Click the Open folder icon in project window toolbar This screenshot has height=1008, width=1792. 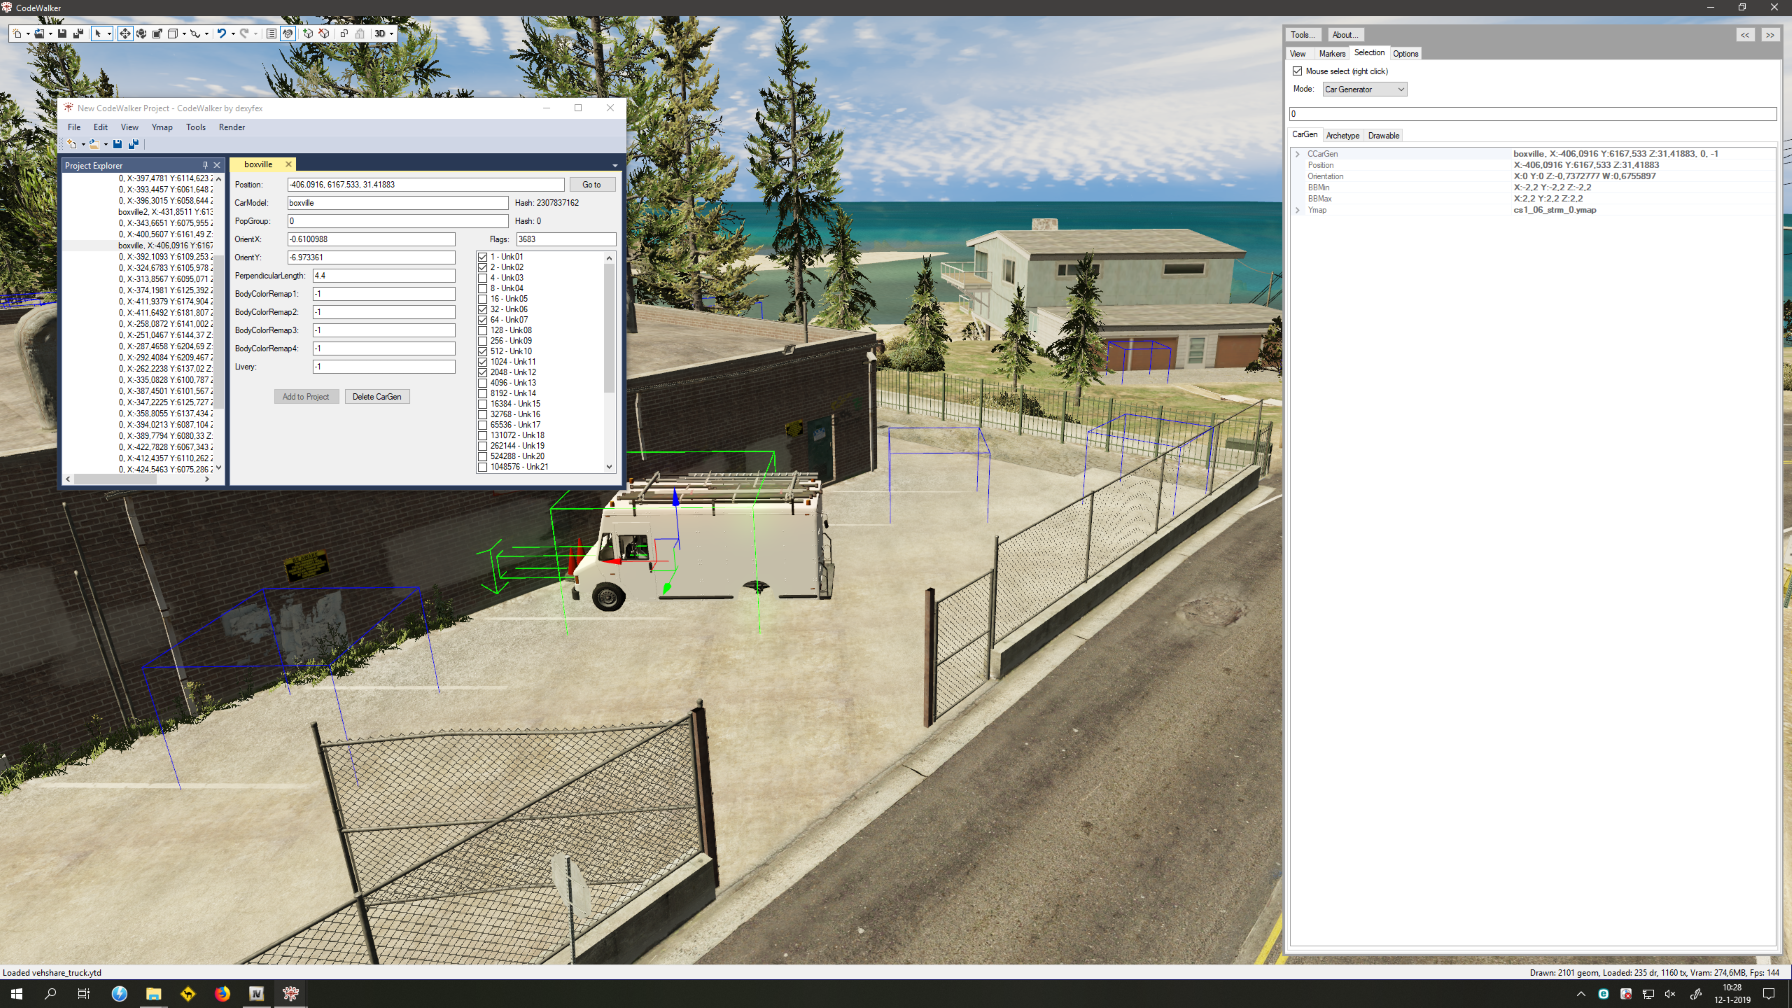click(94, 144)
